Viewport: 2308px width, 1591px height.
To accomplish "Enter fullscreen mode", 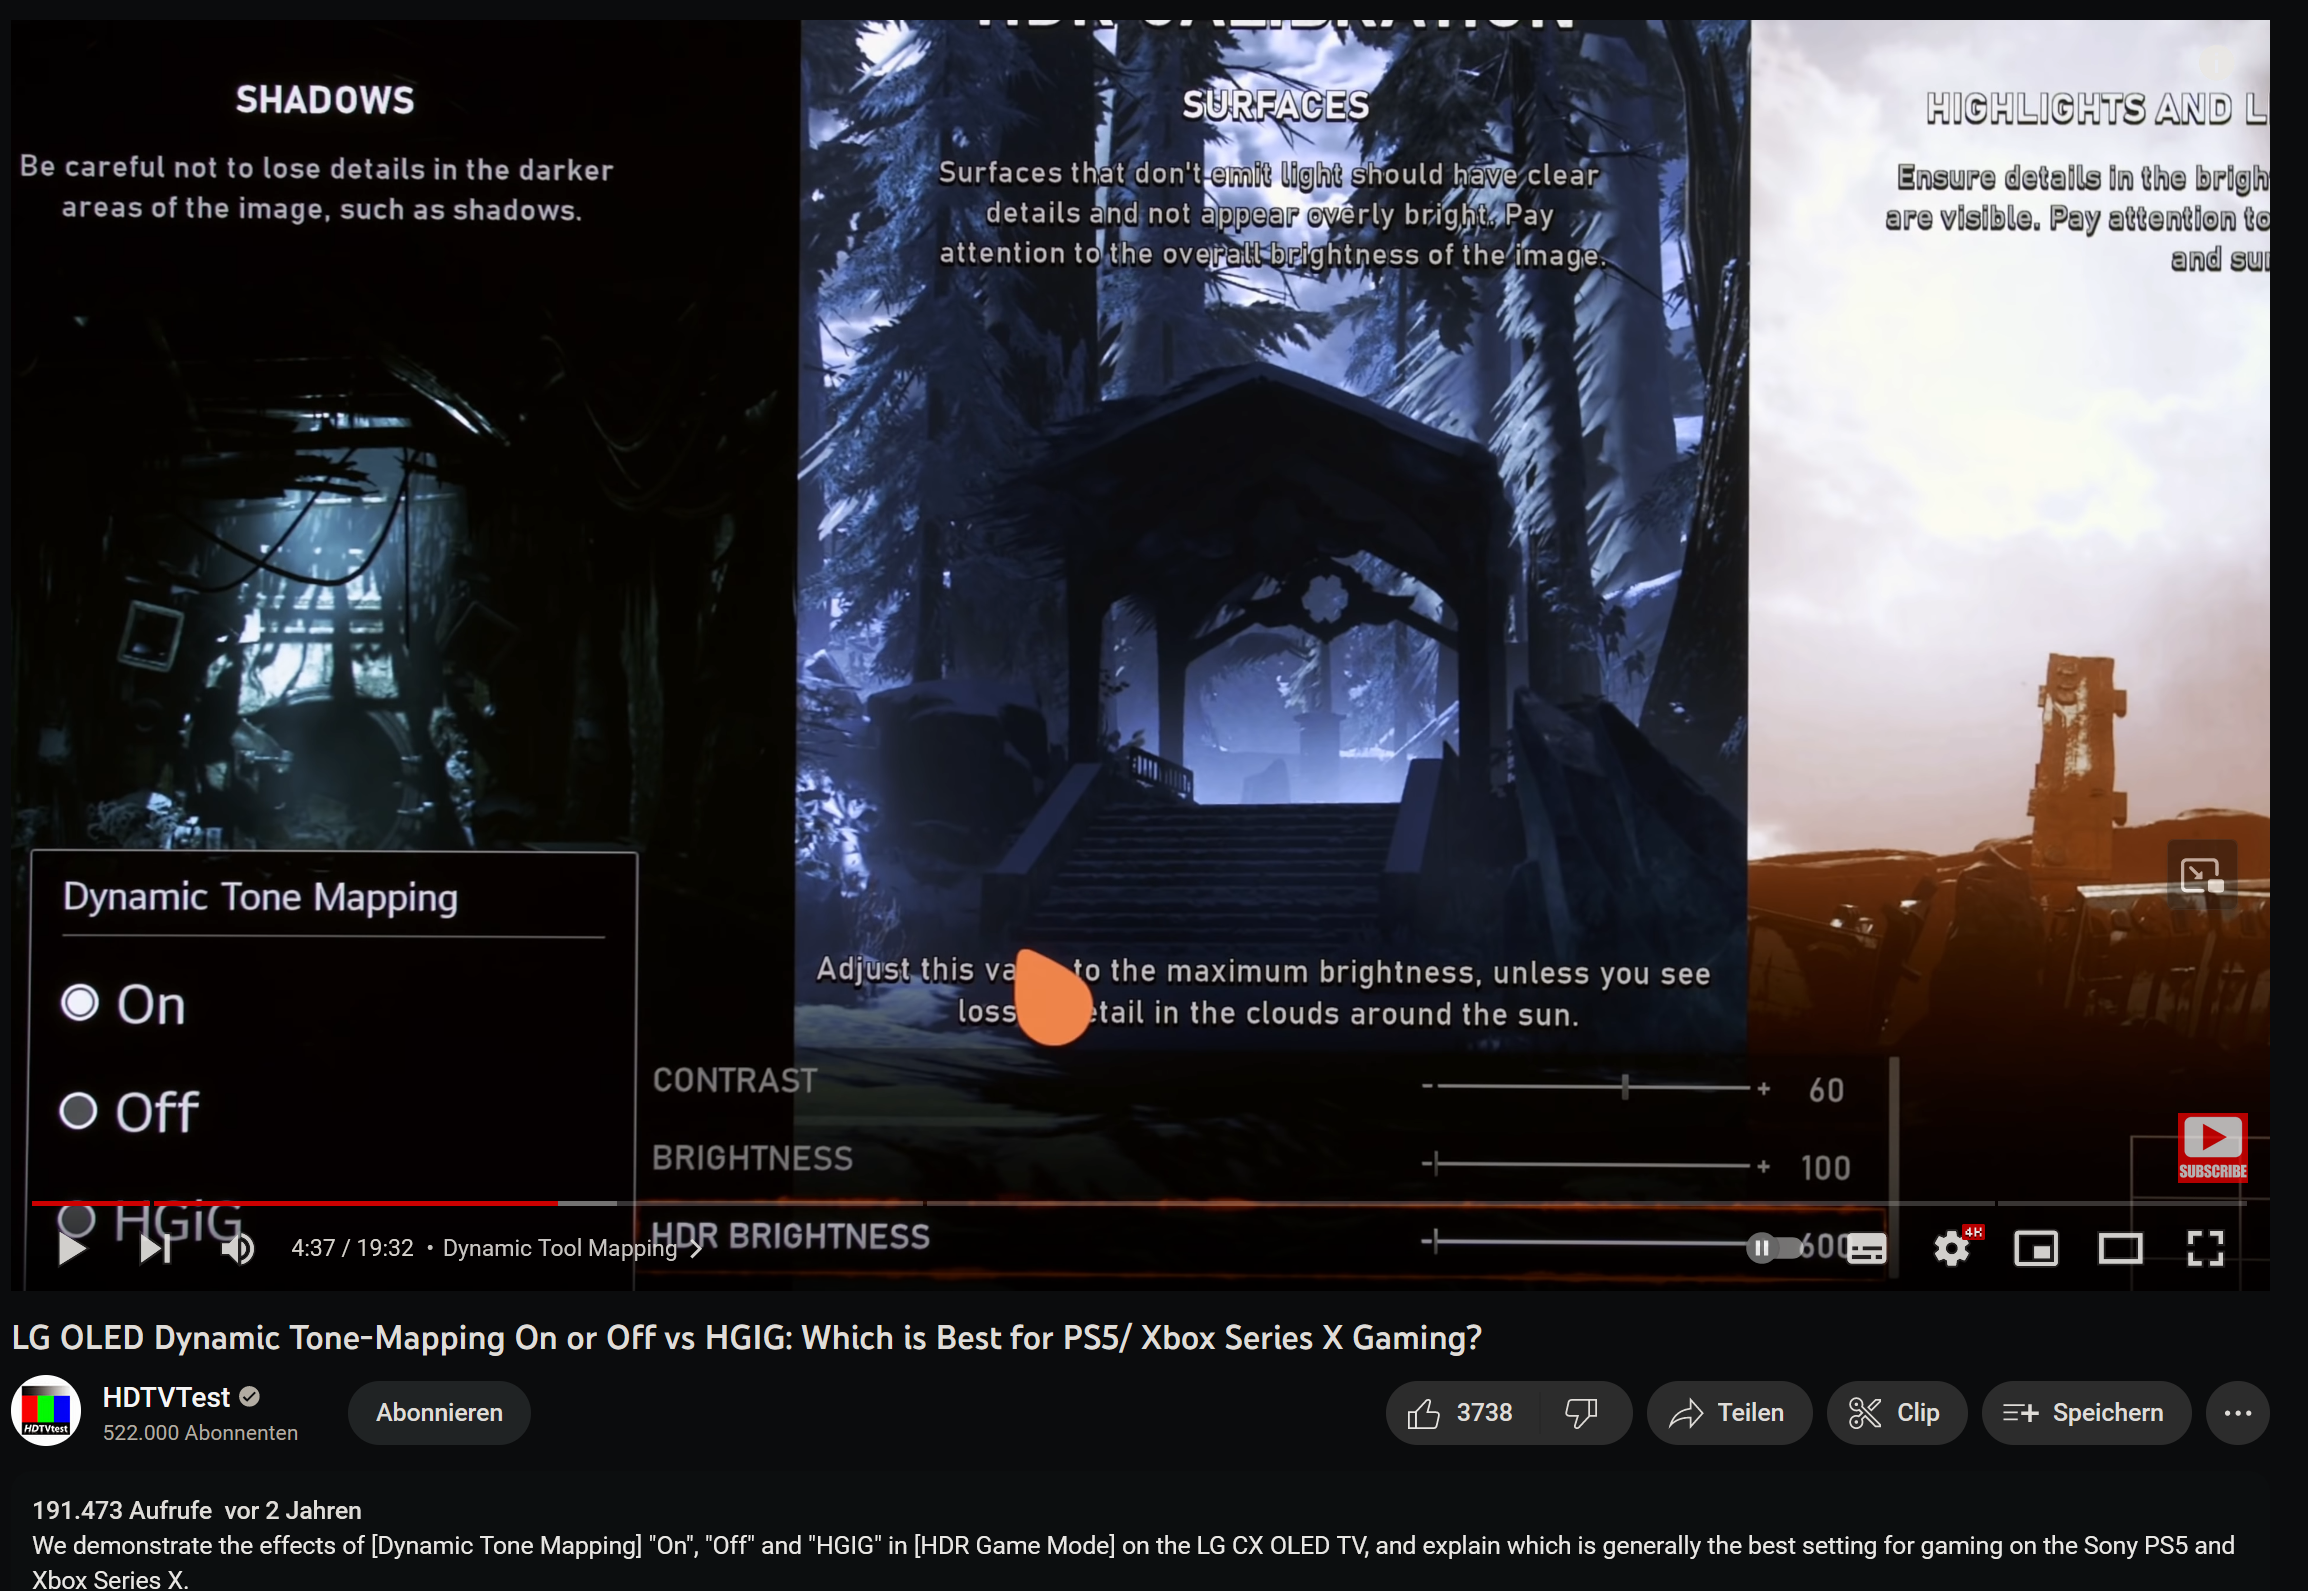I will (x=2207, y=1247).
